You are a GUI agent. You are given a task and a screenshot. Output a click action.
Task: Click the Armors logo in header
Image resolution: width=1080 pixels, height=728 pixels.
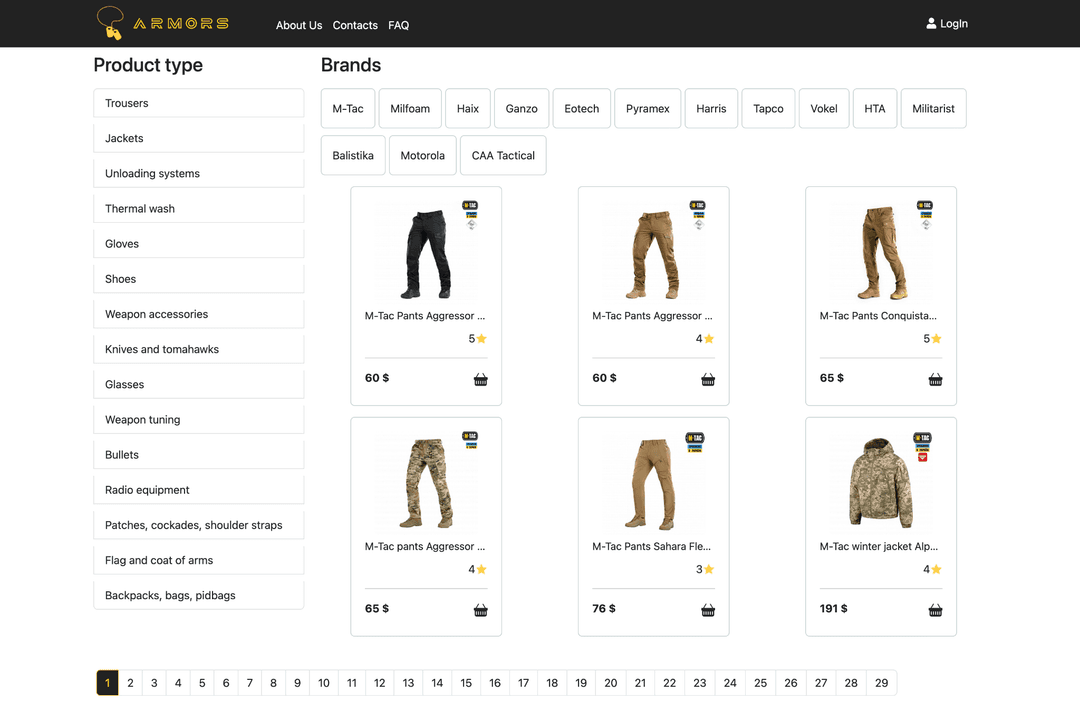[163, 23]
